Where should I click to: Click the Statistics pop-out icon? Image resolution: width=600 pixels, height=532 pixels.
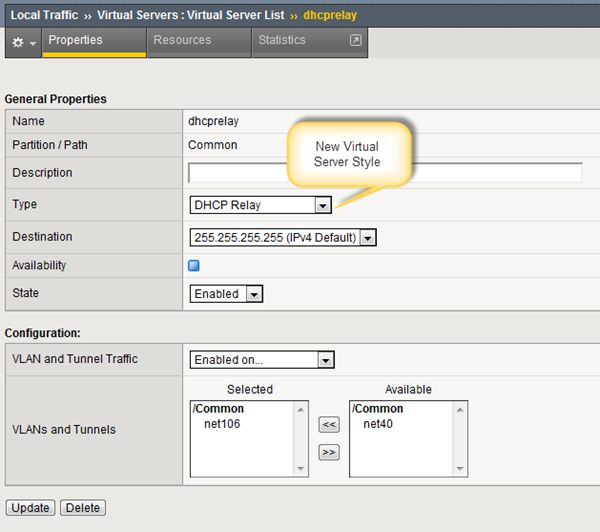coord(354,41)
